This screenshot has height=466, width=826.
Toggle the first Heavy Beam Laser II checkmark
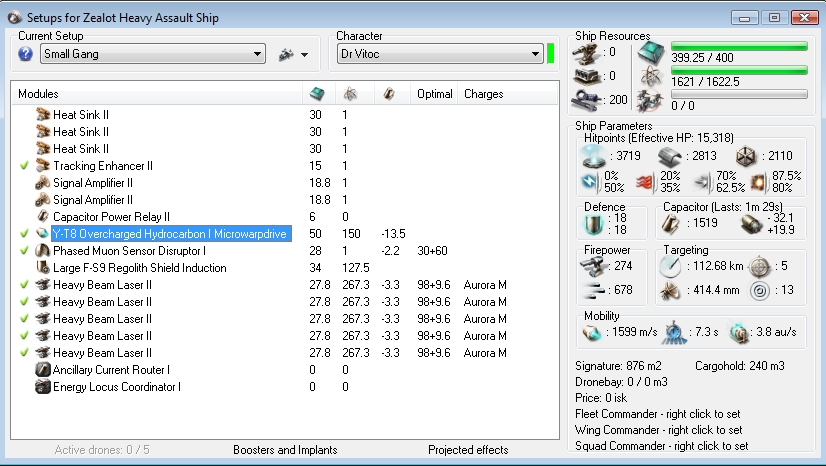click(x=24, y=285)
